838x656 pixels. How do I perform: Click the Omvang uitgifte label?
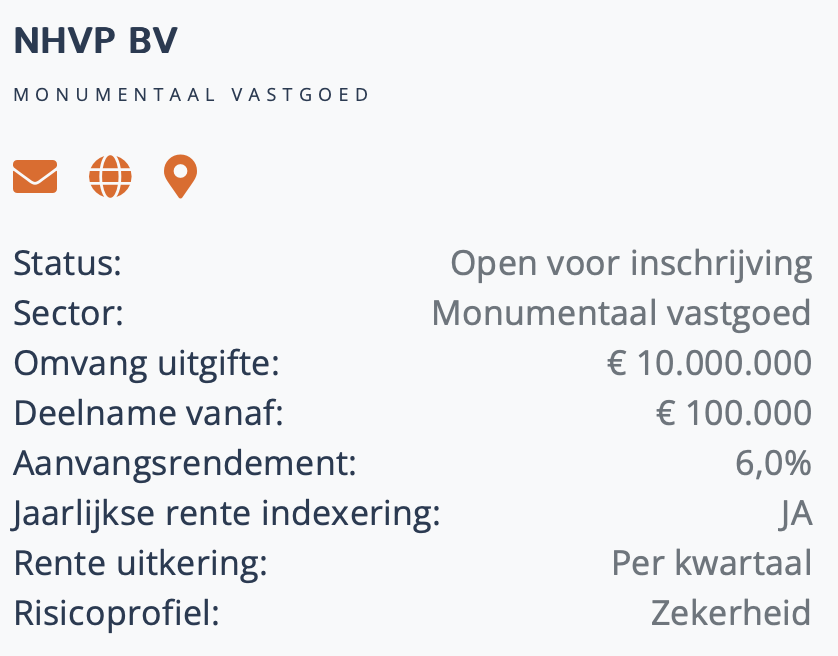click(x=146, y=364)
